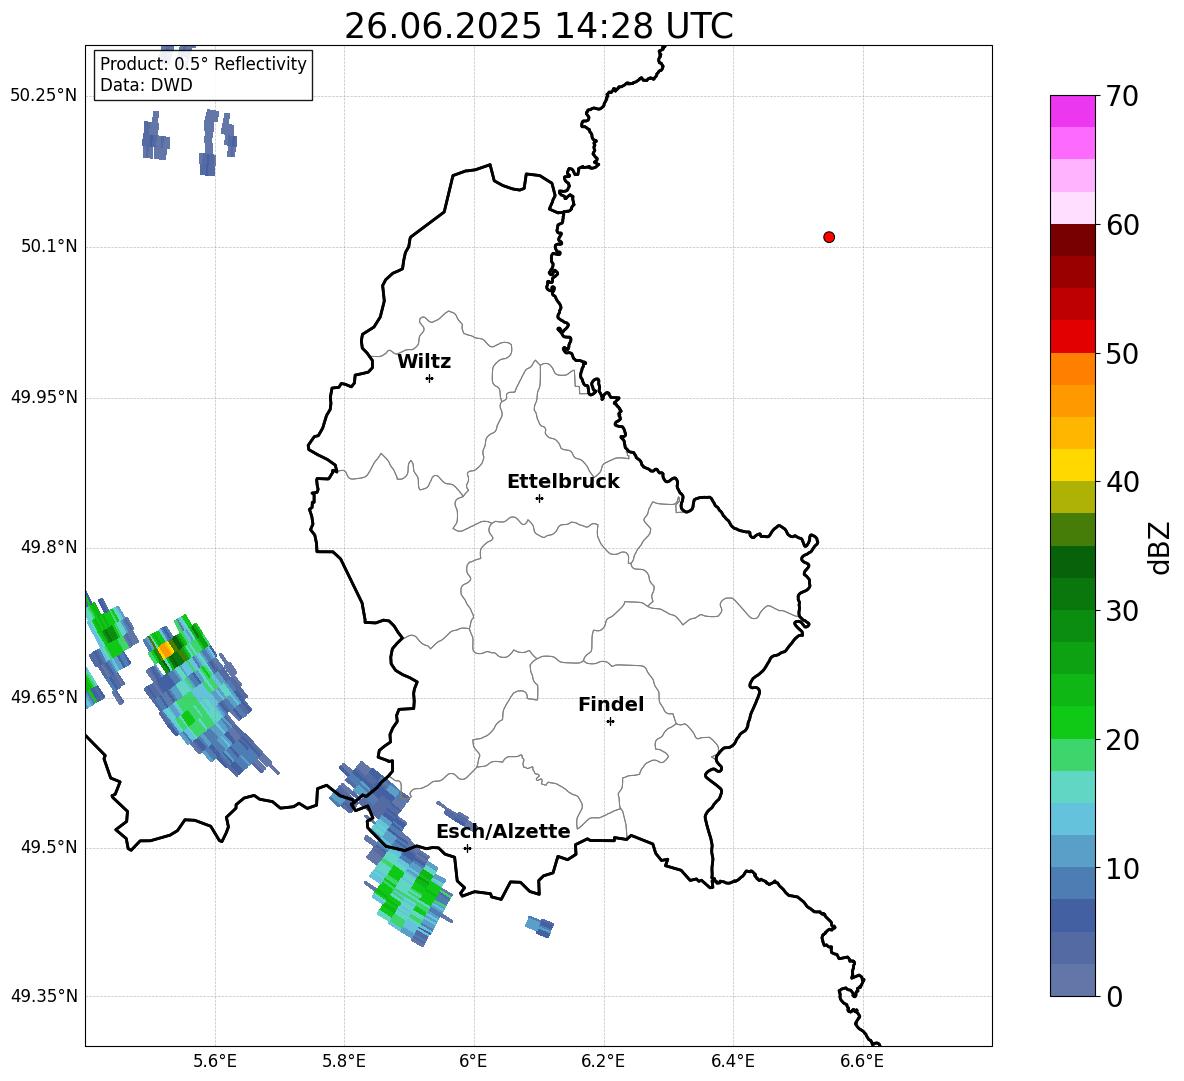Click the Ettelbruck label
The height and width of the screenshot is (1081, 1184).
(563, 482)
